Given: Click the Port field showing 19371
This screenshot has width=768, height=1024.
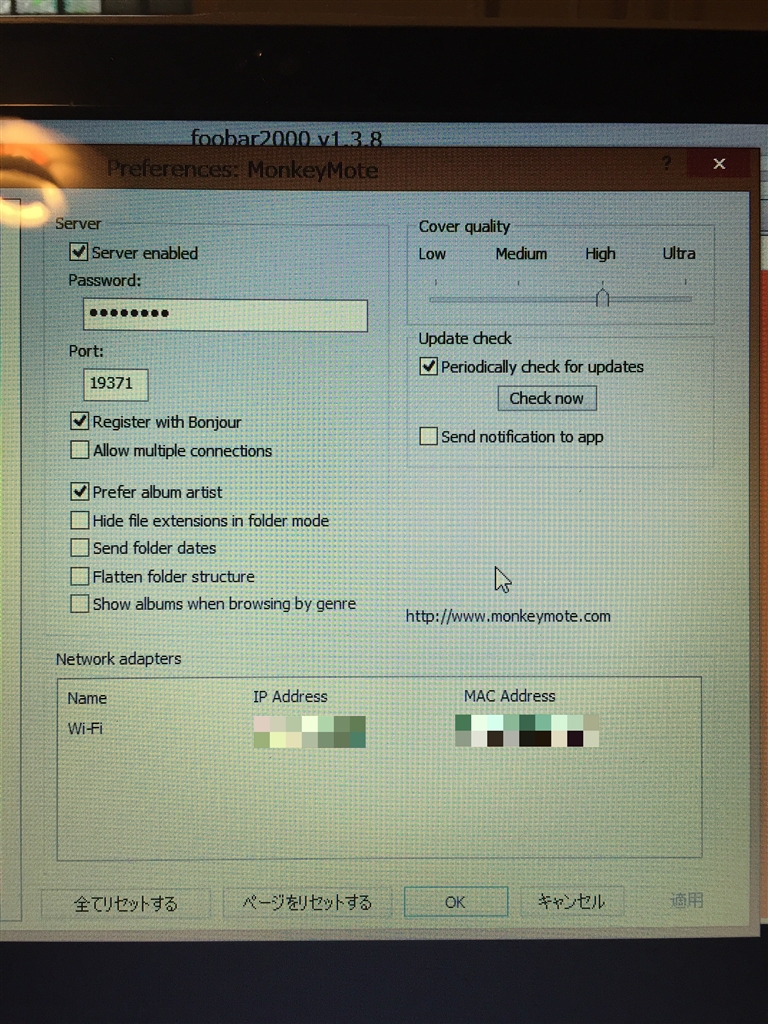Looking at the screenshot, I should pyautogui.click(x=116, y=385).
